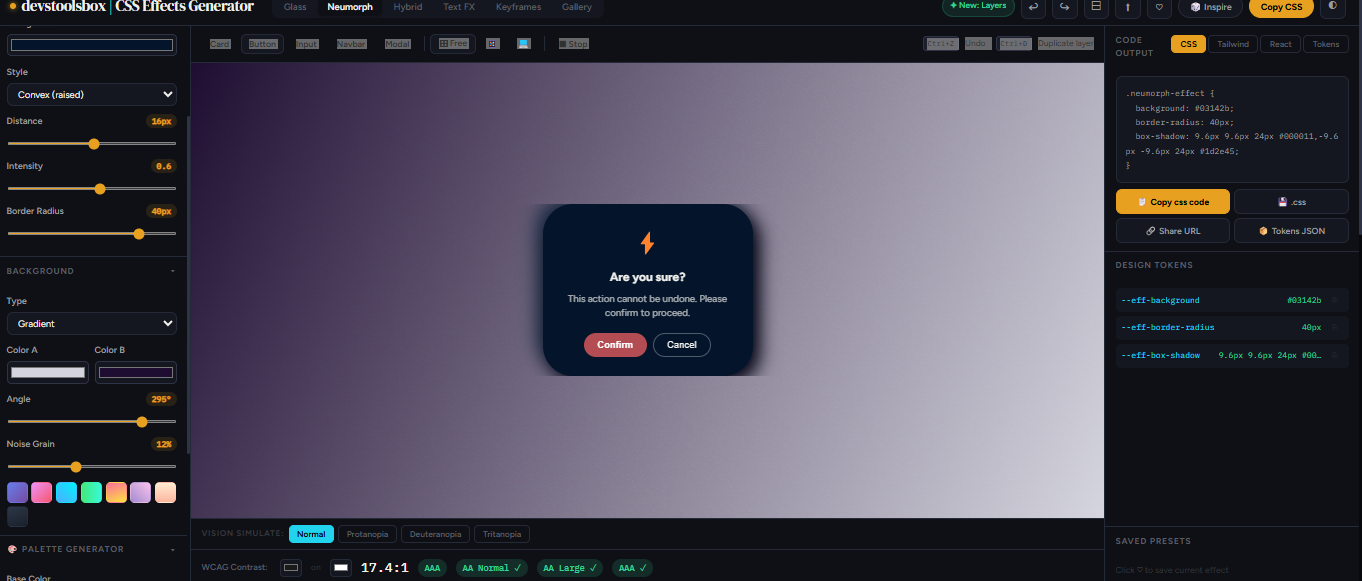Click the New: Layers badge
Screen dimensions: 1362x581
coord(978,6)
